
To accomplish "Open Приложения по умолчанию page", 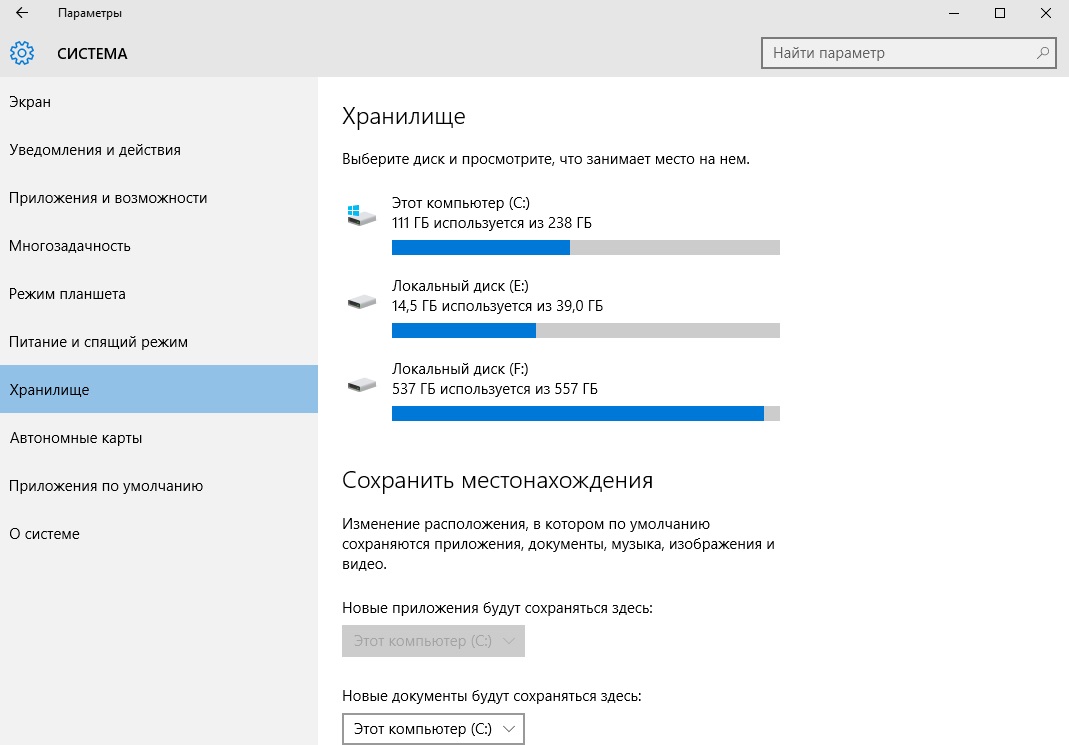I will click(x=159, y=486).
